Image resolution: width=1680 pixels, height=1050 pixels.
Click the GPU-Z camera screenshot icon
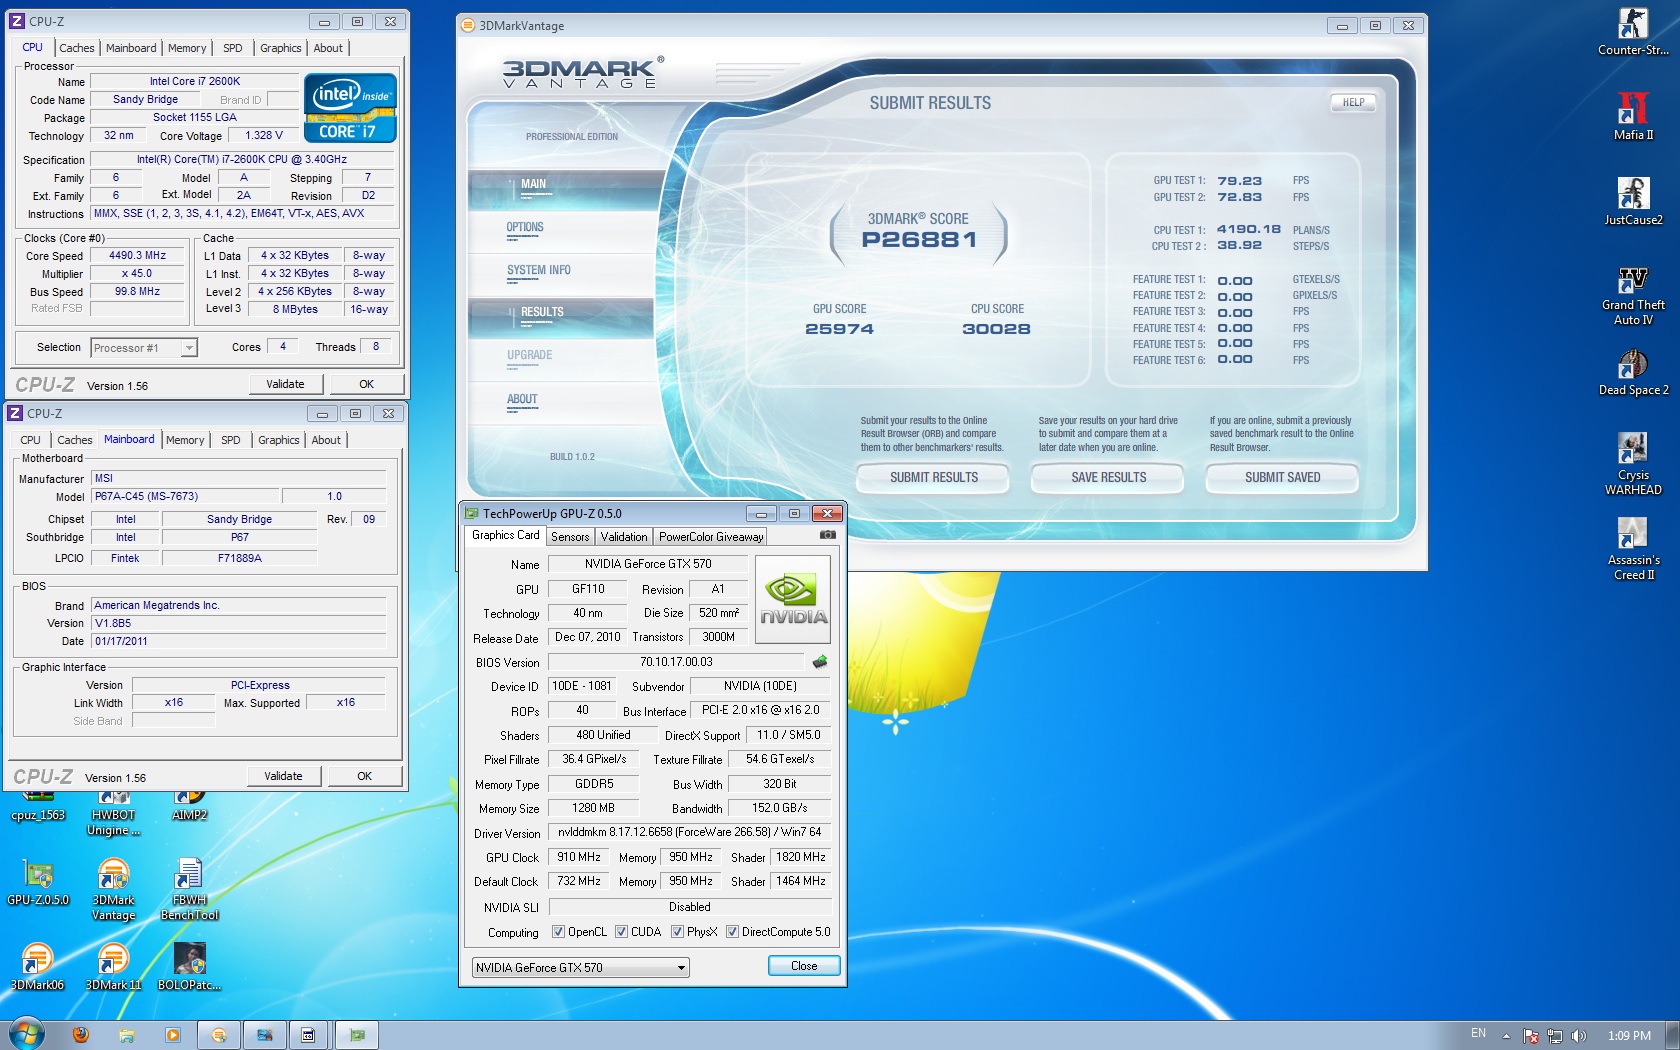(828, 535)
